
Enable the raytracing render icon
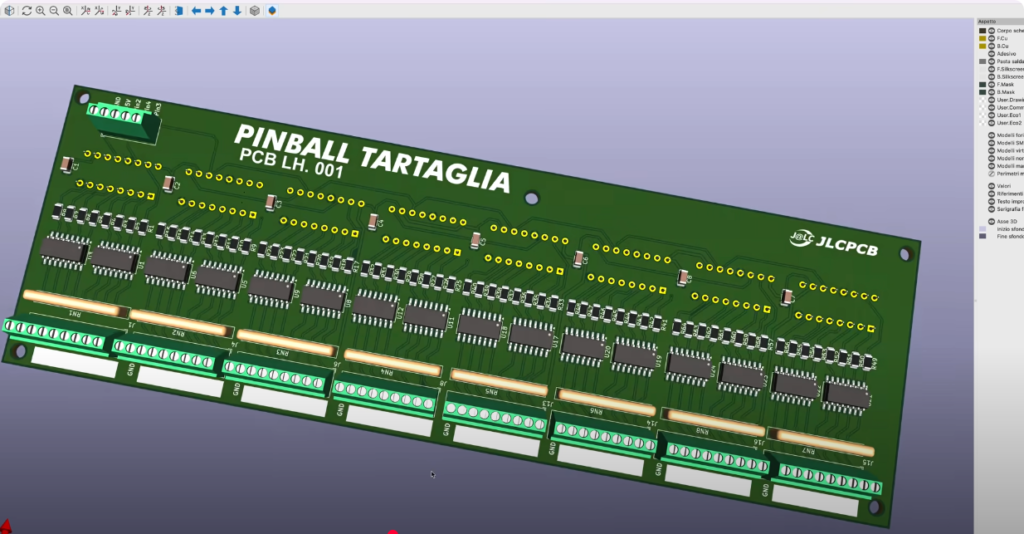click(x=272, y=10)
